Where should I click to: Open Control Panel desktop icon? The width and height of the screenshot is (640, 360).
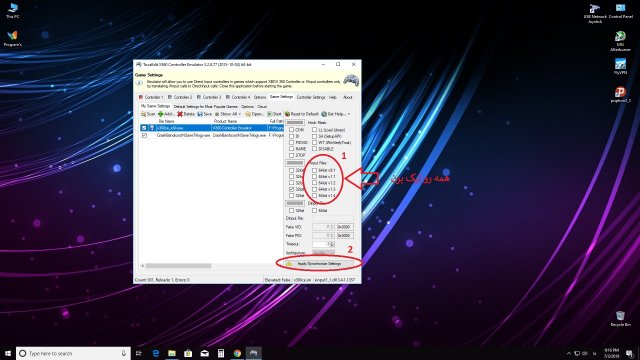(x=620, y=11)
